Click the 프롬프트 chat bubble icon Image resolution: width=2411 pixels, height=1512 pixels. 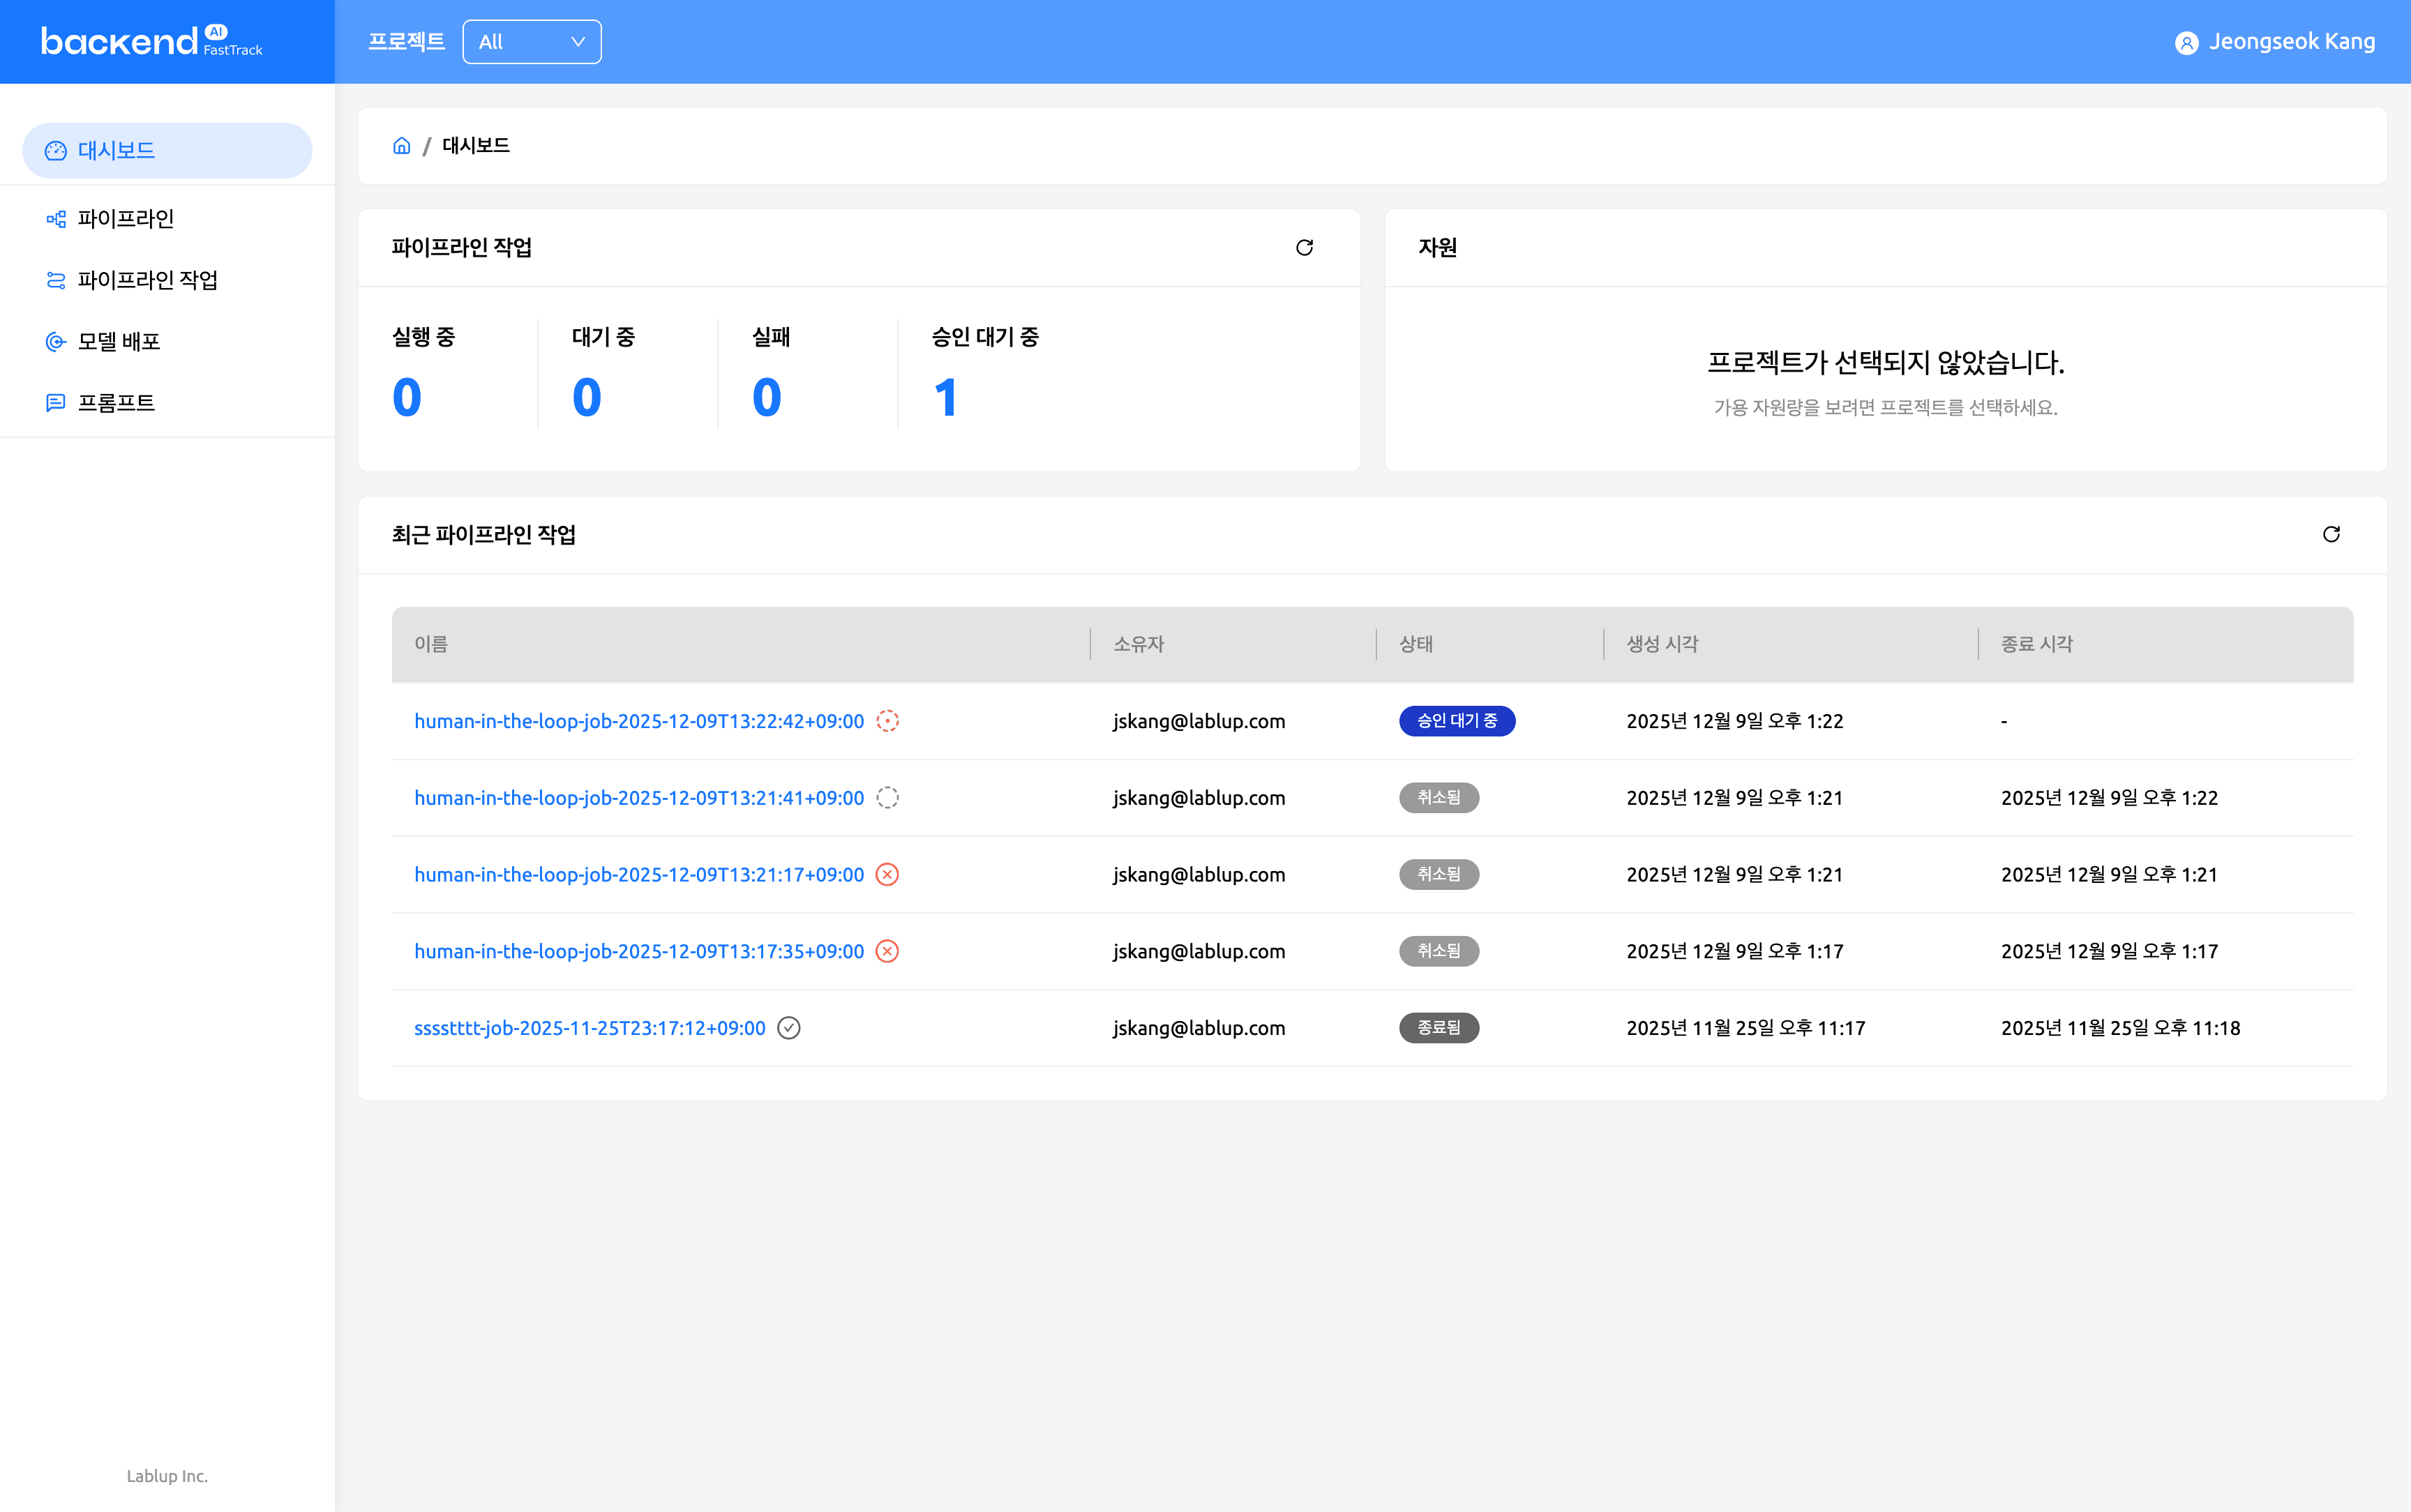[x=55, y=403]
